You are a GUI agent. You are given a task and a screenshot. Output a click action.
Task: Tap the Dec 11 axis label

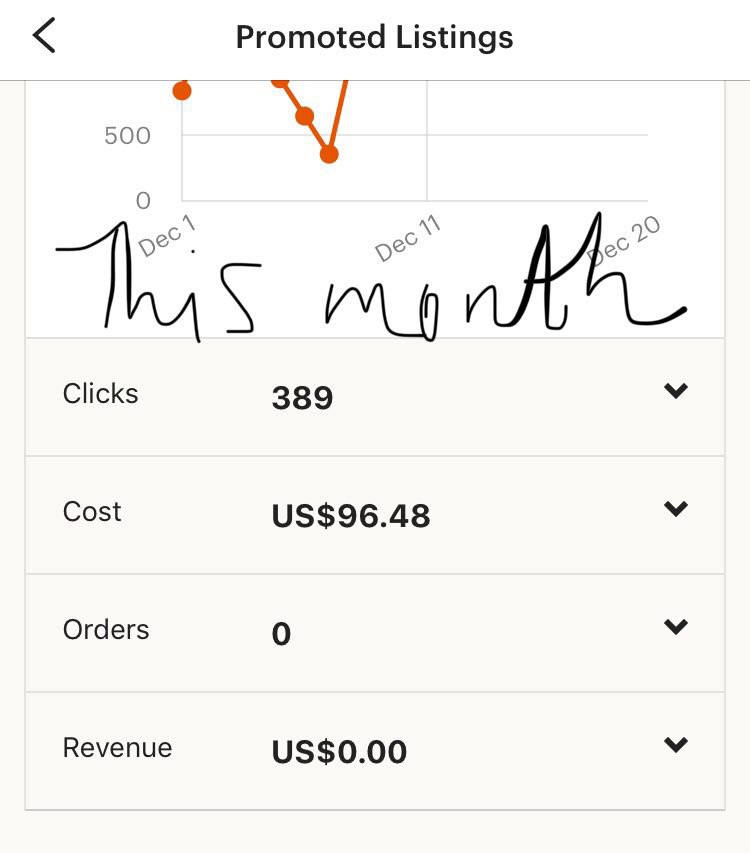(x=407, y=238)
